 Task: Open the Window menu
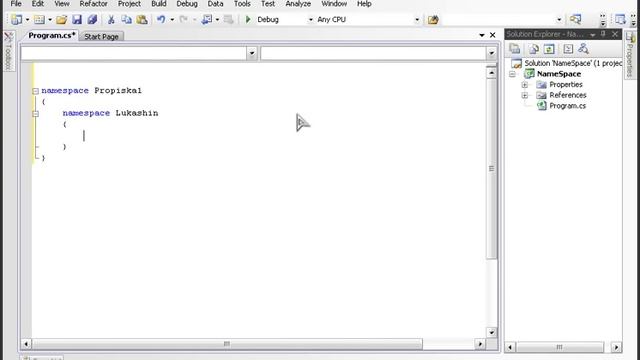coord(334,4)
